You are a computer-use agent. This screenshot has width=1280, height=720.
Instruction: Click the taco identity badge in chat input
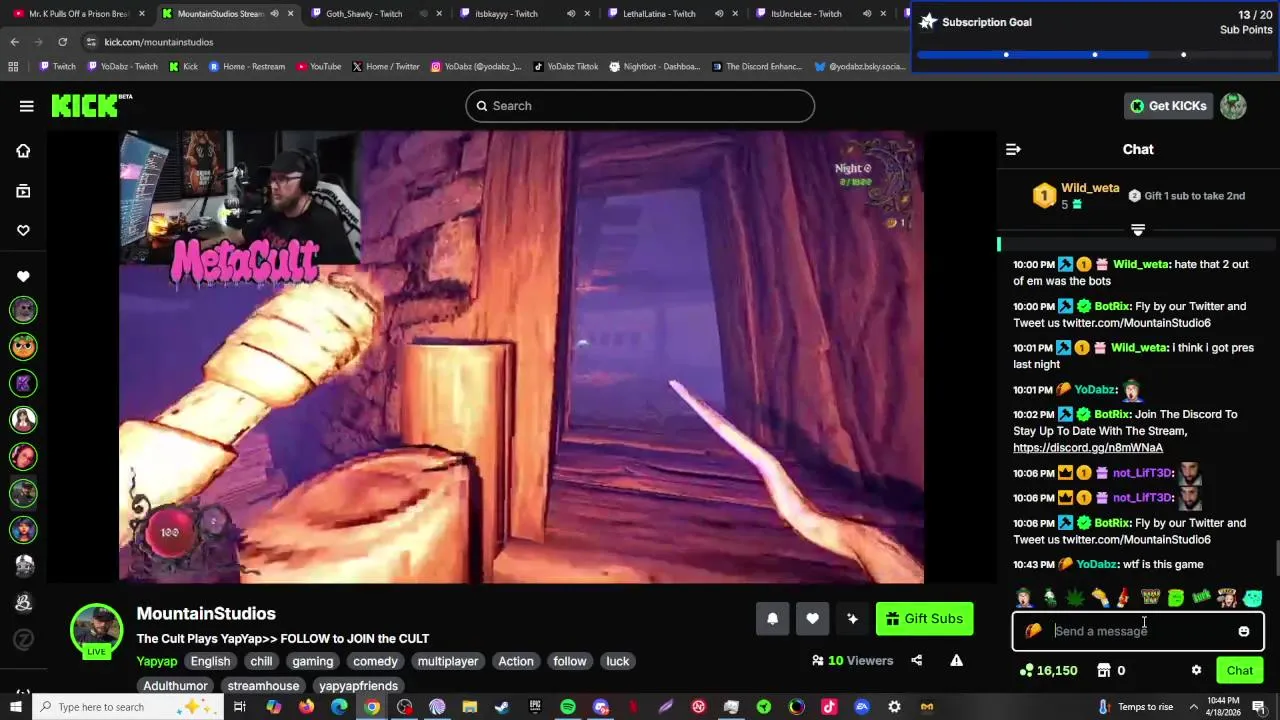pyautogui.click(x=1033, y=631)
